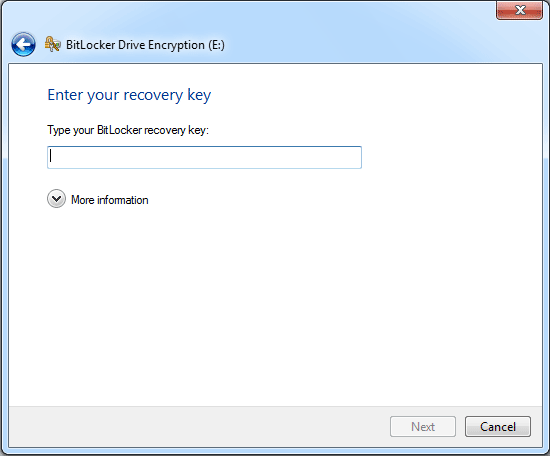Dismiss the window using the top-right close button
Viewport: 550px width, 456px height.
(519, 10)
